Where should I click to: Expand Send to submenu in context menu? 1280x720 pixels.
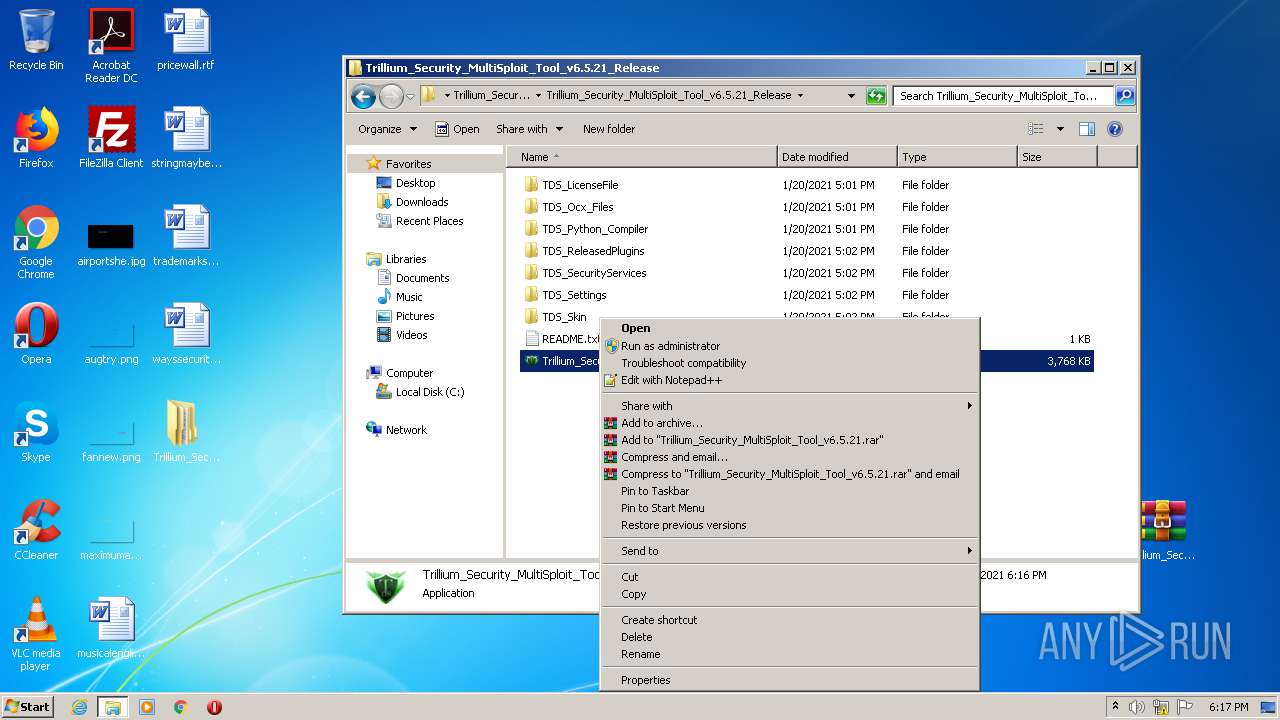[789, 551]
